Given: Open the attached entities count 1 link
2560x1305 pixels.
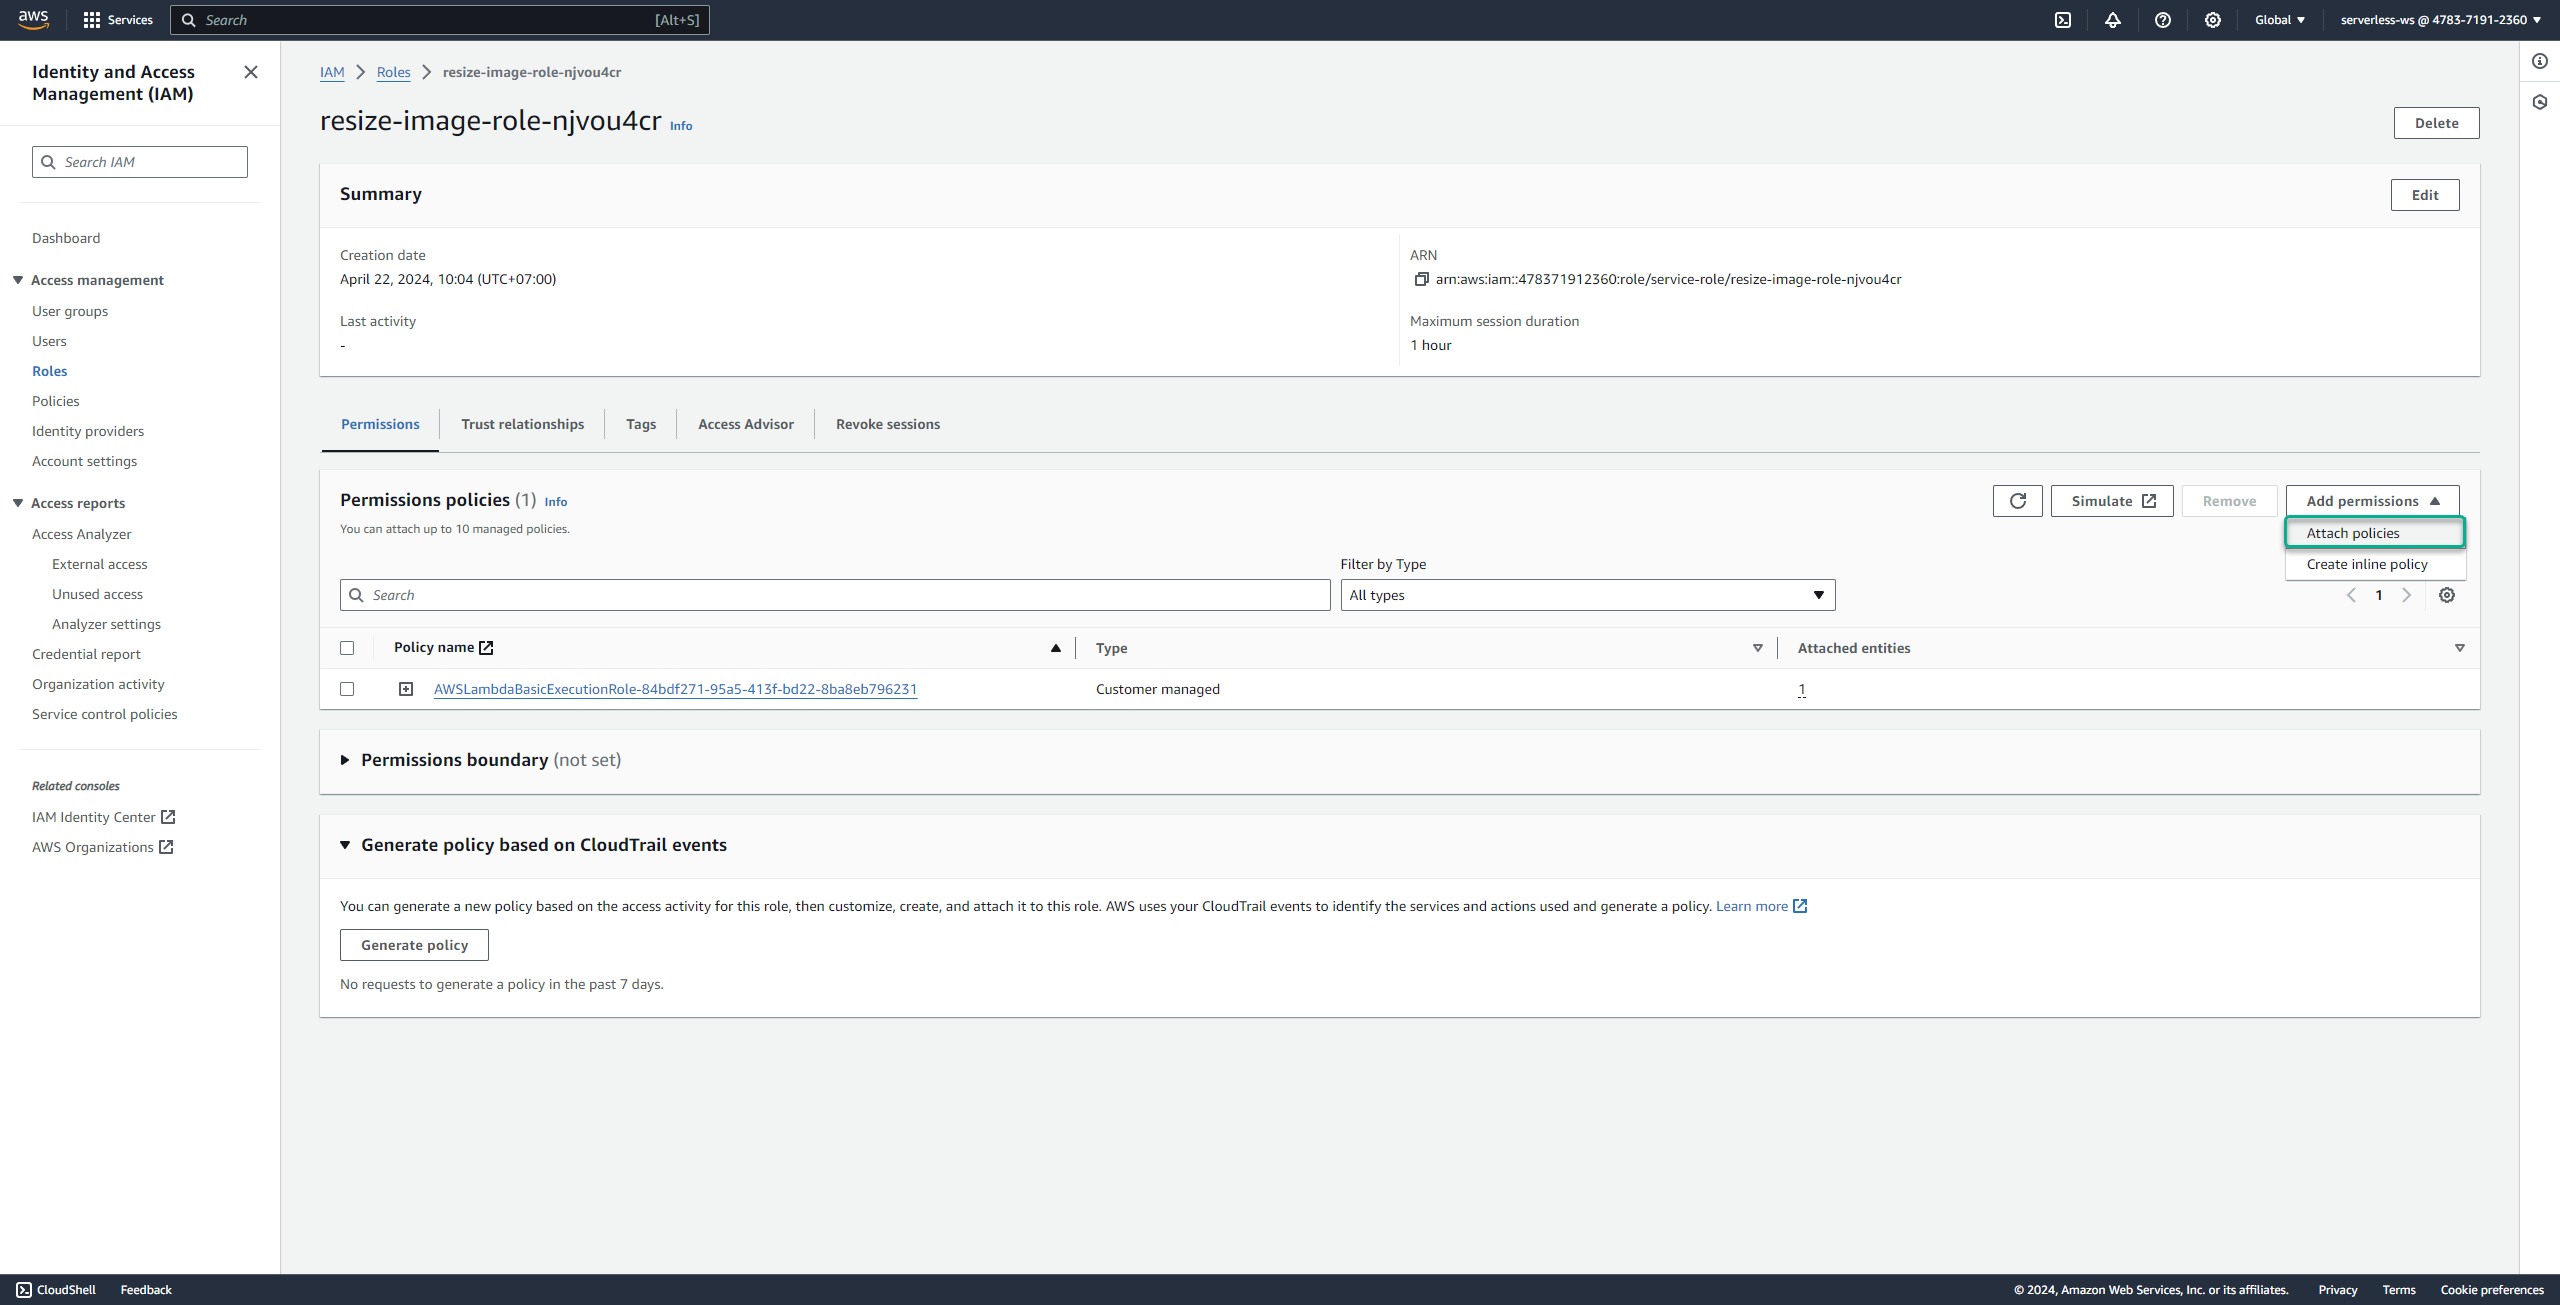Looking at the screenshot, I should click(1802, 689).
